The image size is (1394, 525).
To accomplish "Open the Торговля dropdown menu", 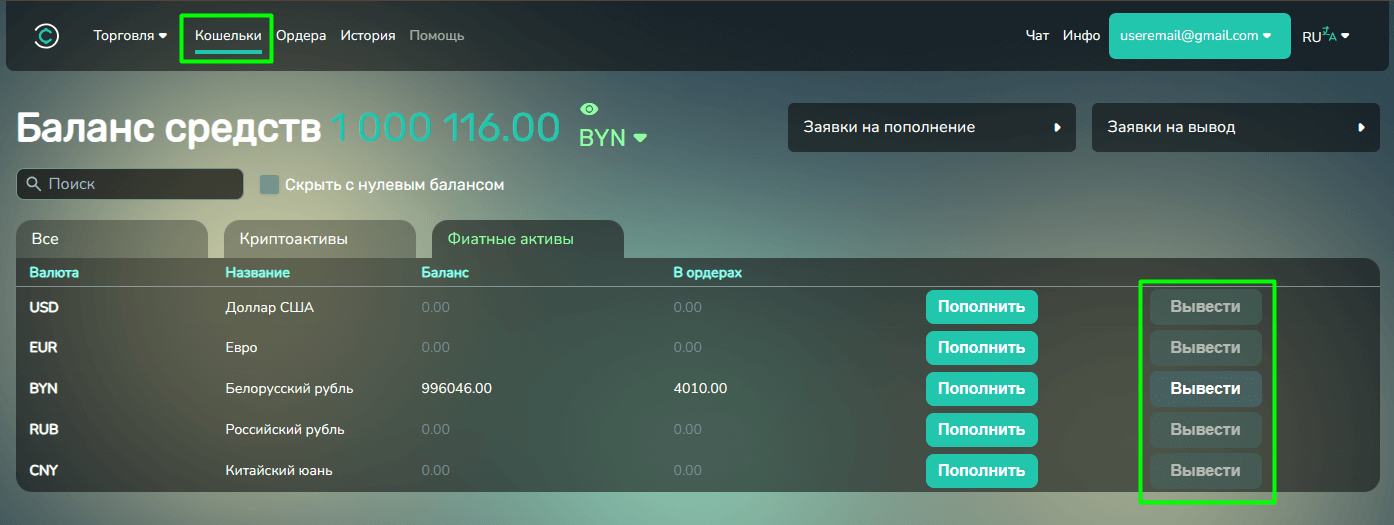I will [130, 36].
